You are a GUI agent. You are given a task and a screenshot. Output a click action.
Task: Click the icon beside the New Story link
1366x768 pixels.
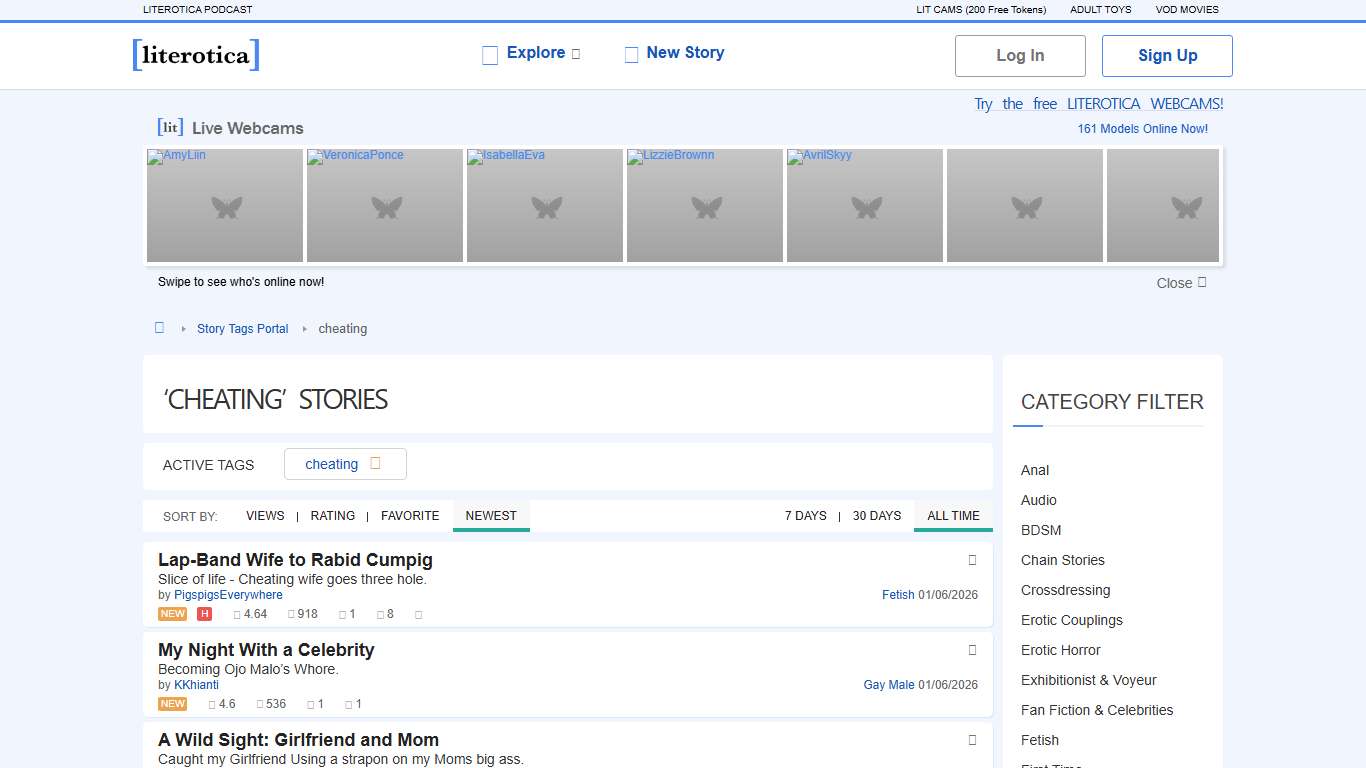tap(631, 55)
